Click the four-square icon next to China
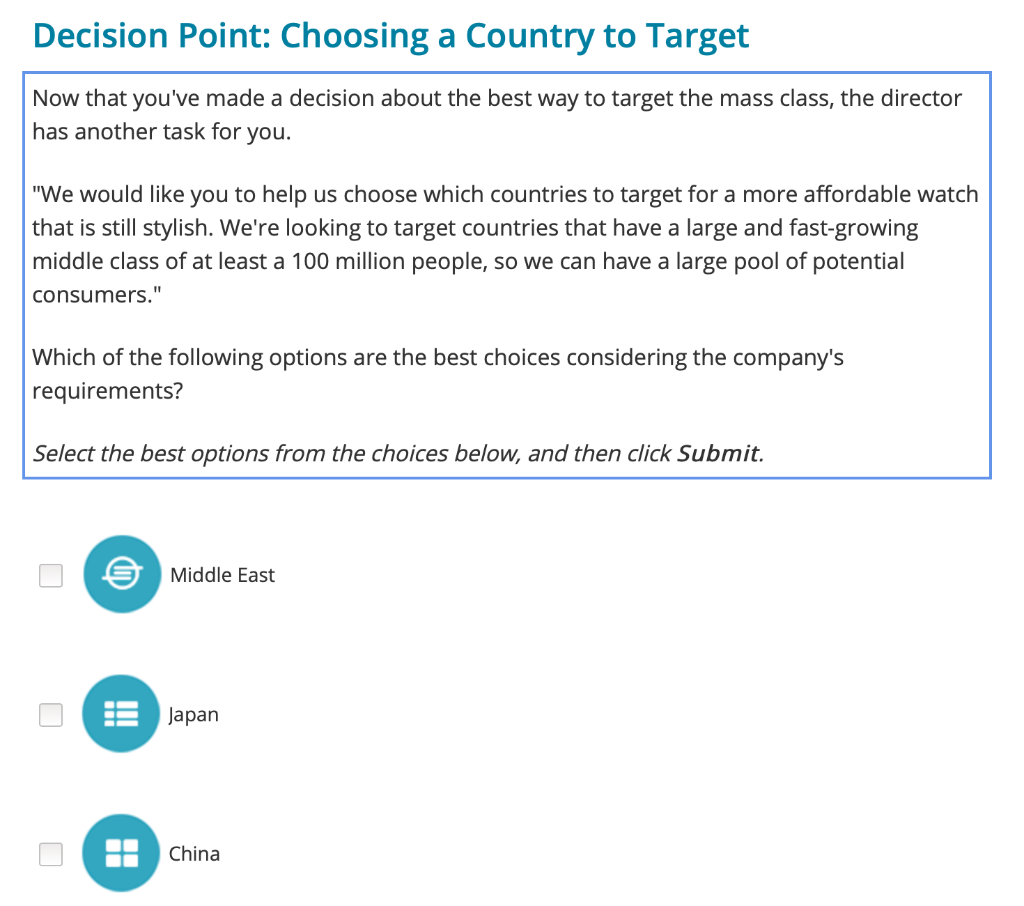 point(121,853)
